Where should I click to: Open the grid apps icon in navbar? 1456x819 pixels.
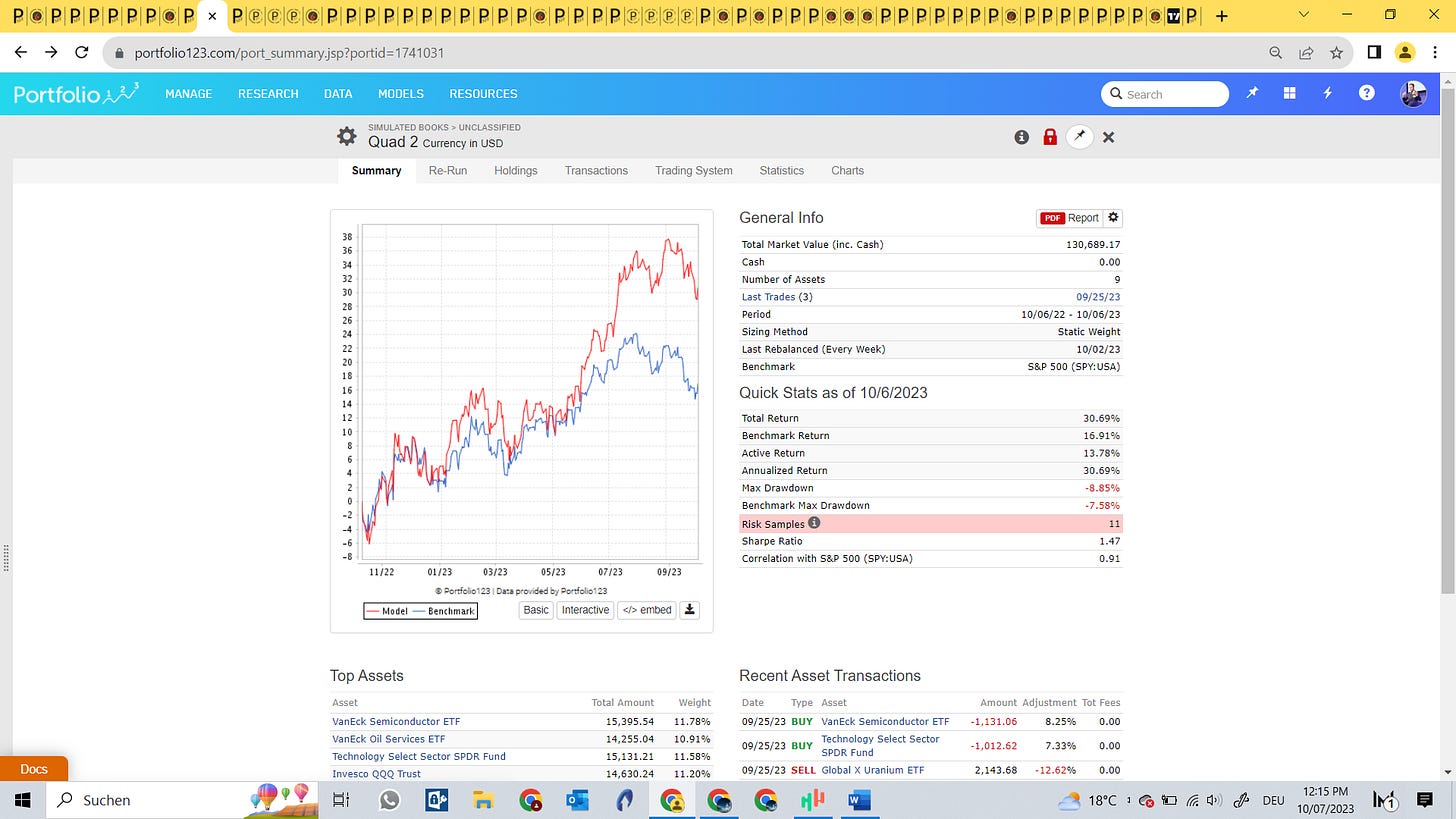tap(1290, 93)
